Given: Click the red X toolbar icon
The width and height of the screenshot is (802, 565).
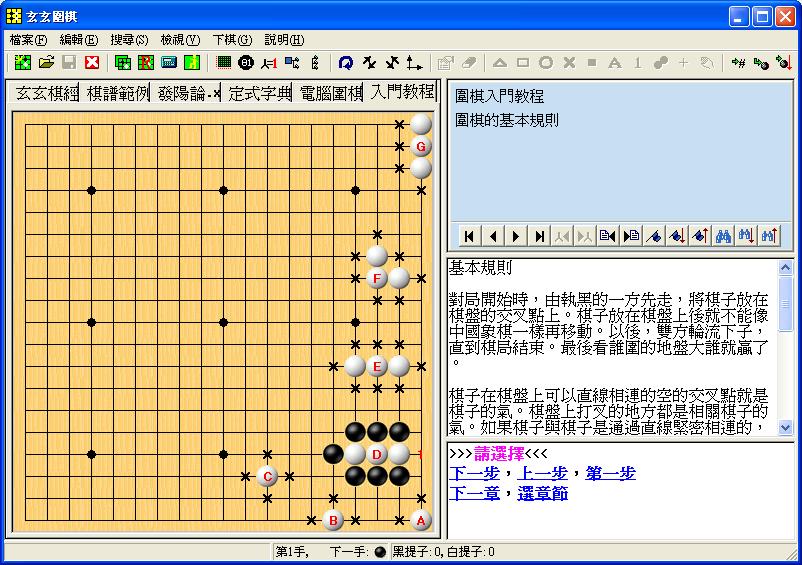Looking at the screenshot, I should 92,62.
